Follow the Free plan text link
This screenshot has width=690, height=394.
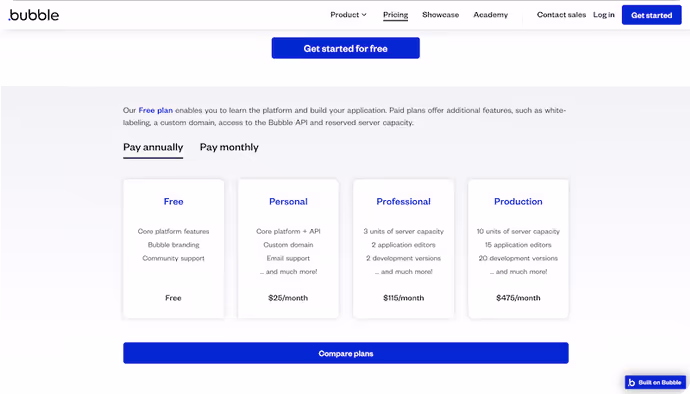[155, 110]
